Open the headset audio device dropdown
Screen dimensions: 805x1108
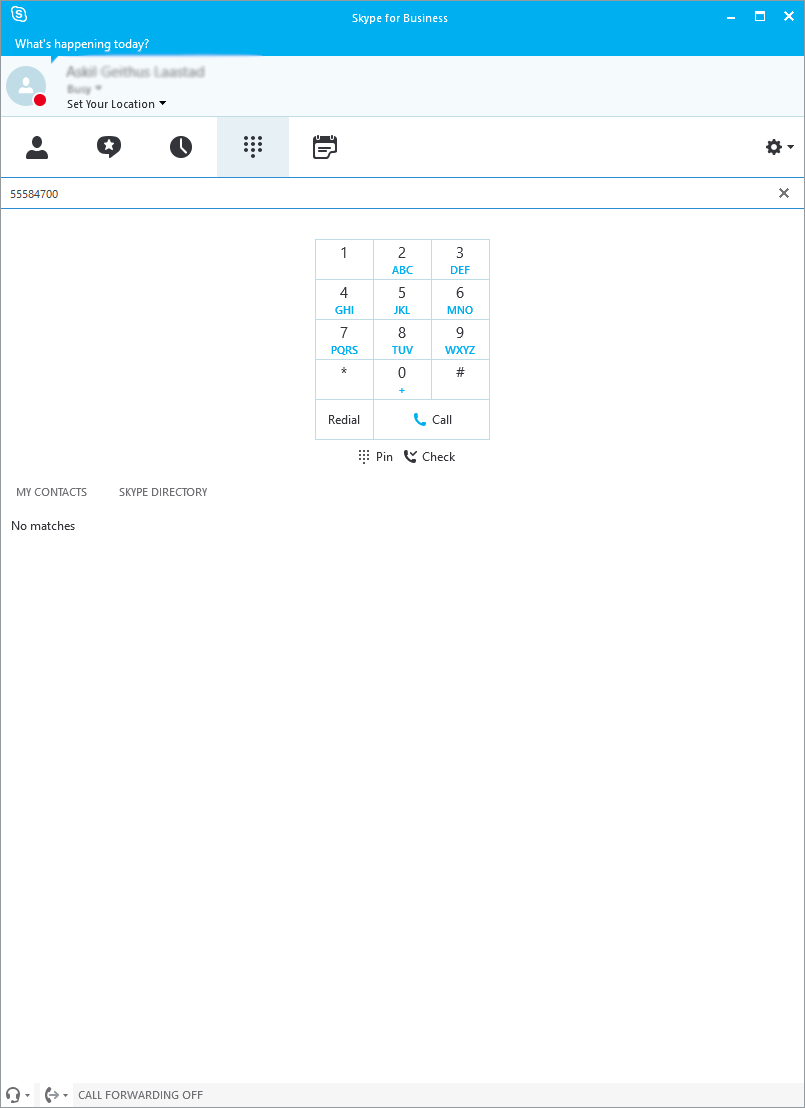17,1095
